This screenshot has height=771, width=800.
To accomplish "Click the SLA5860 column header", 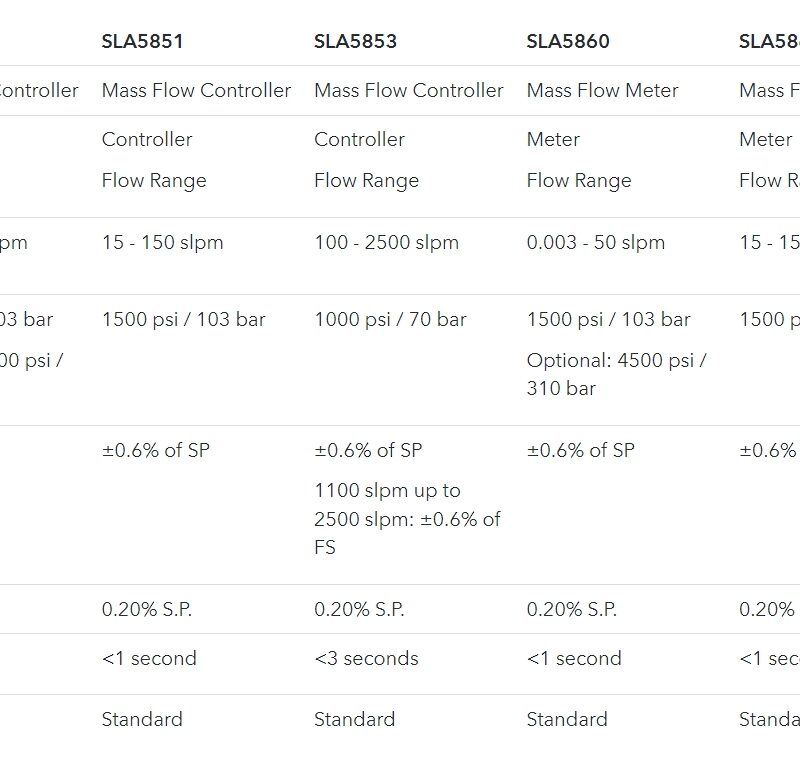I will [568, 42].
